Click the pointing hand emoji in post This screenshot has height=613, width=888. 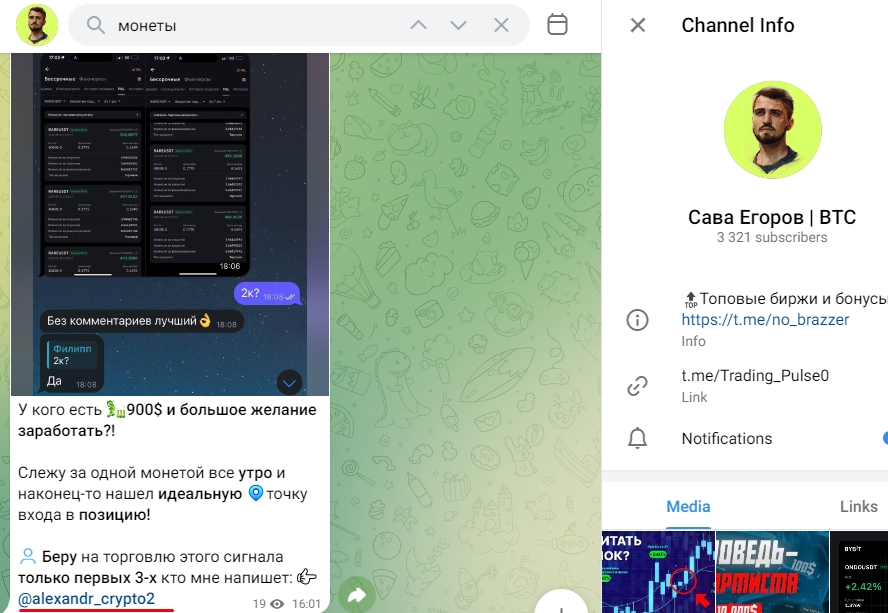pos(307,577)
